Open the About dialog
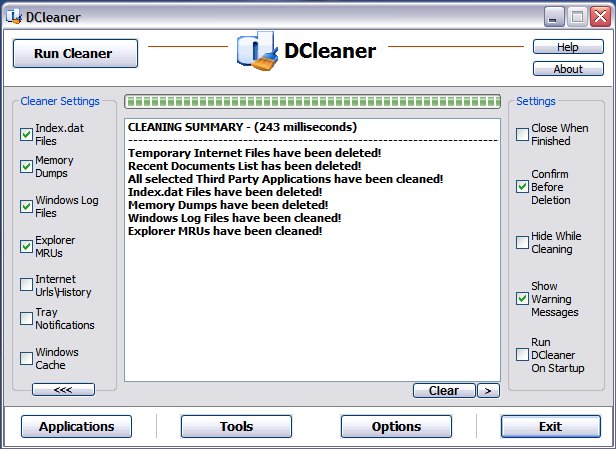The width and height of the screenshot is (616, 449). click(568, 69)
